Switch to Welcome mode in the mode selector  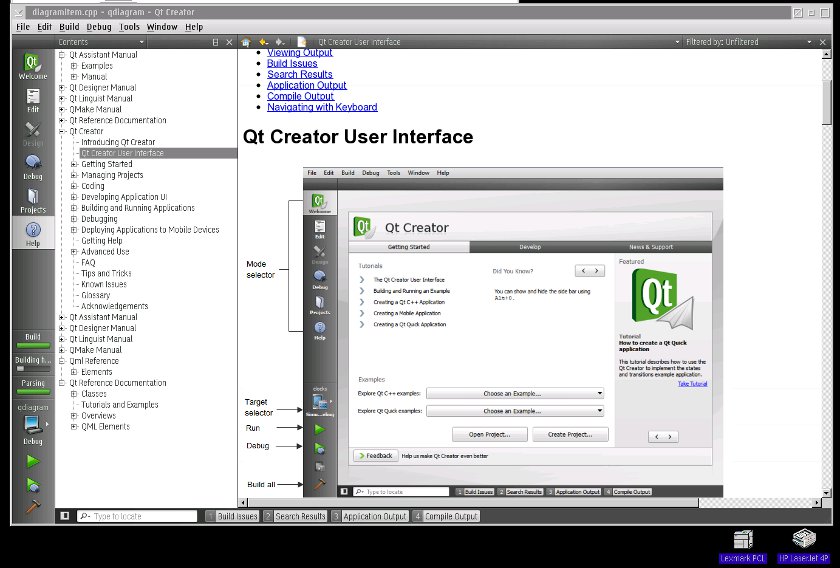pyautogui.click(x=33, y=66)
